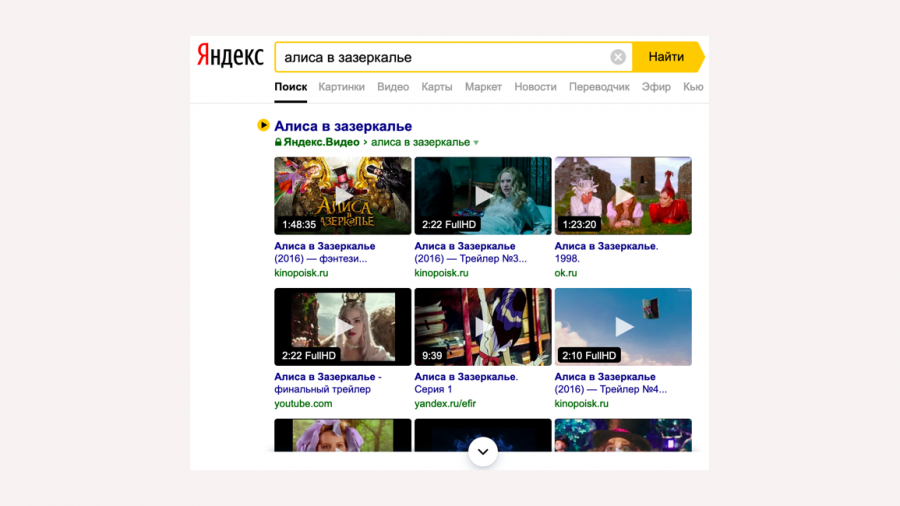Clear the search query with the X icon
Viewport: 900px width, 506px height.
618,57
